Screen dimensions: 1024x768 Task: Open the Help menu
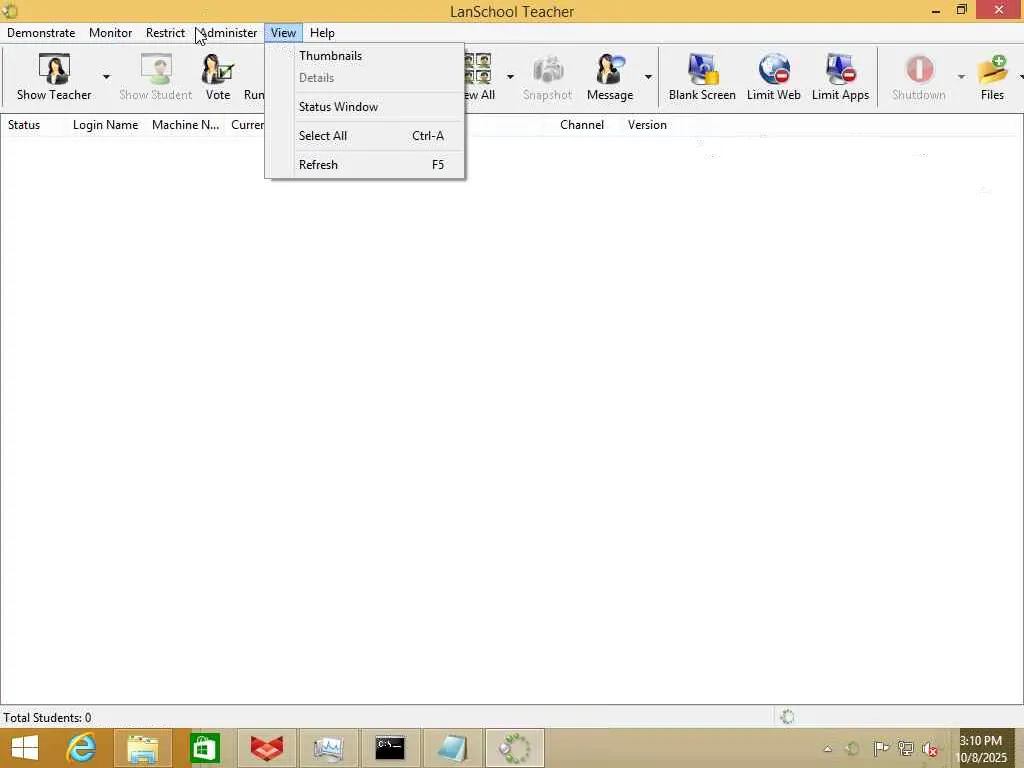322,33
